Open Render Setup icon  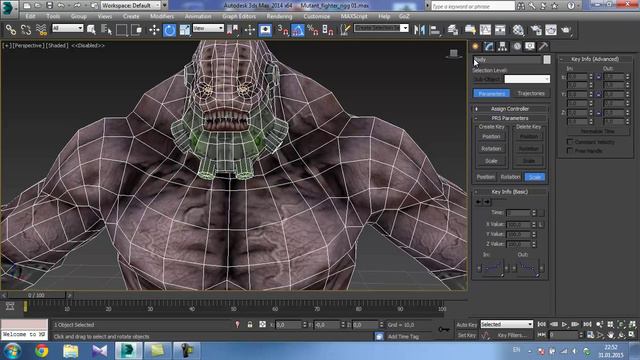pyautogui.click(x=536, y=30)
